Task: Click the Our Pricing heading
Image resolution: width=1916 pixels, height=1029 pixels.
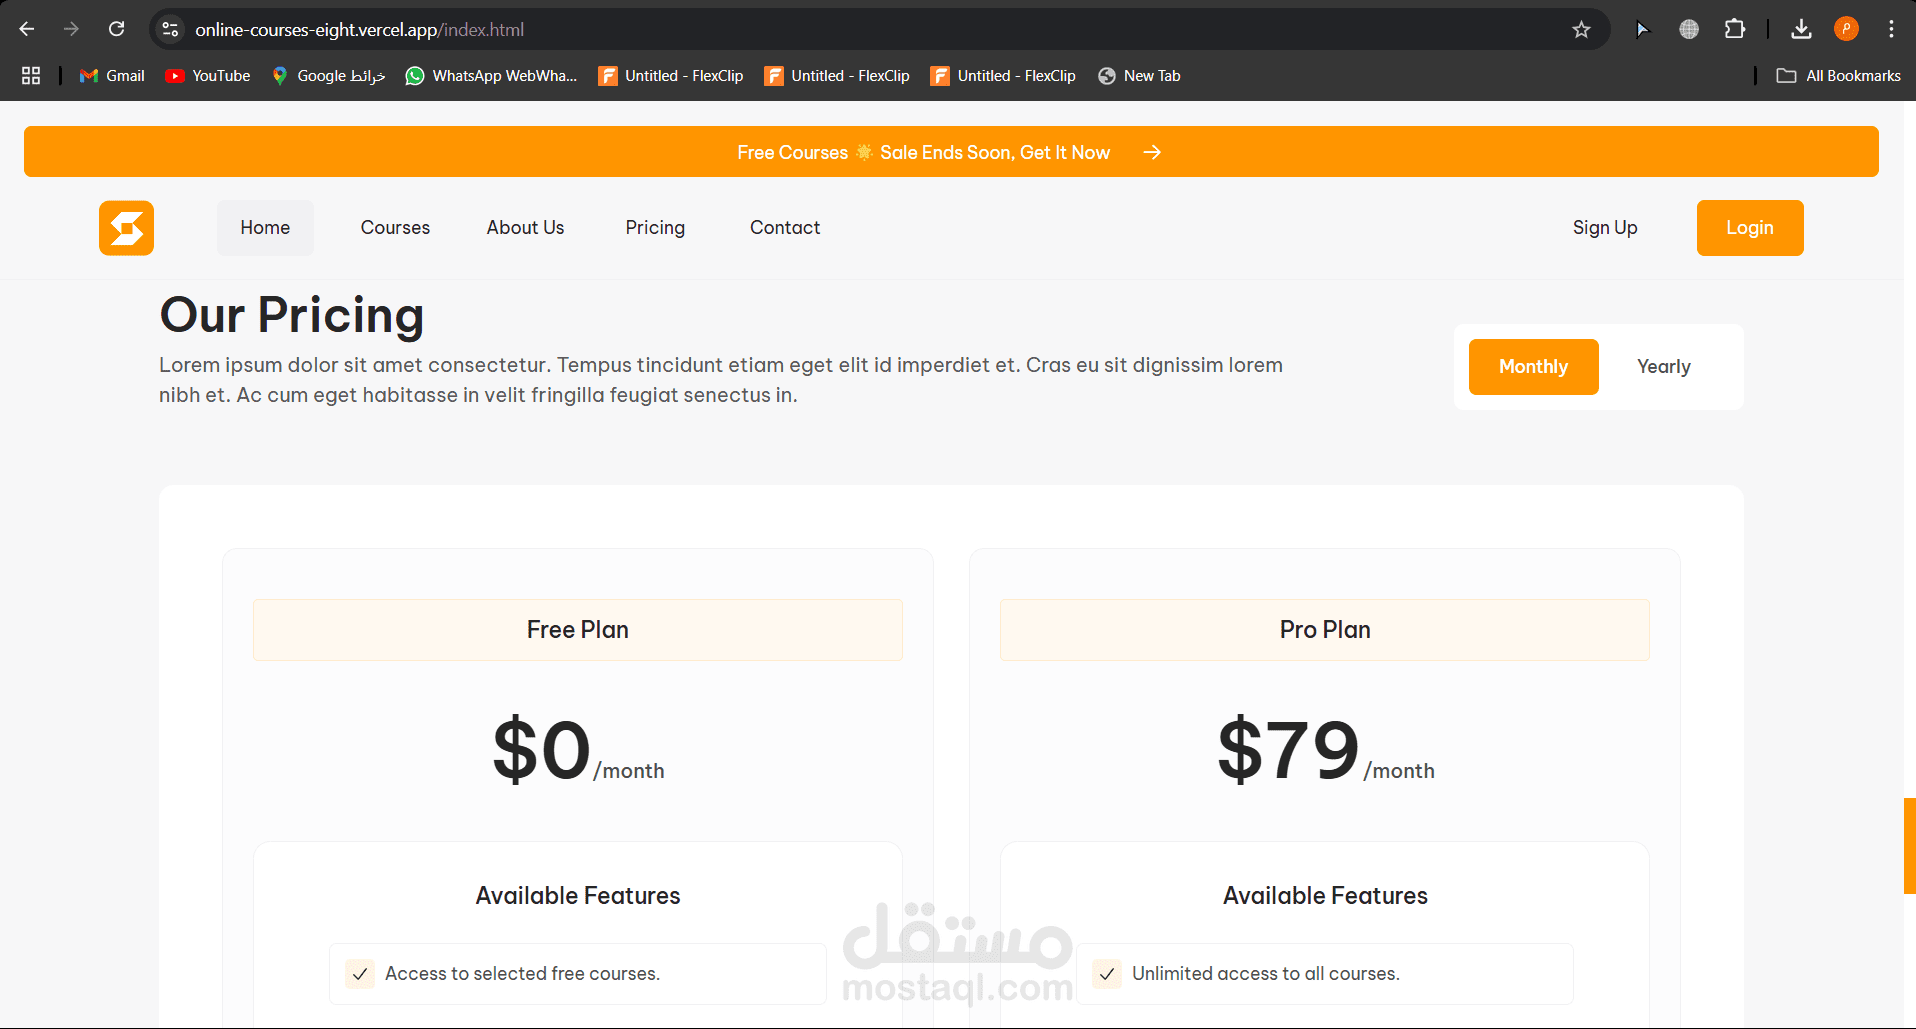Action: 292,315
